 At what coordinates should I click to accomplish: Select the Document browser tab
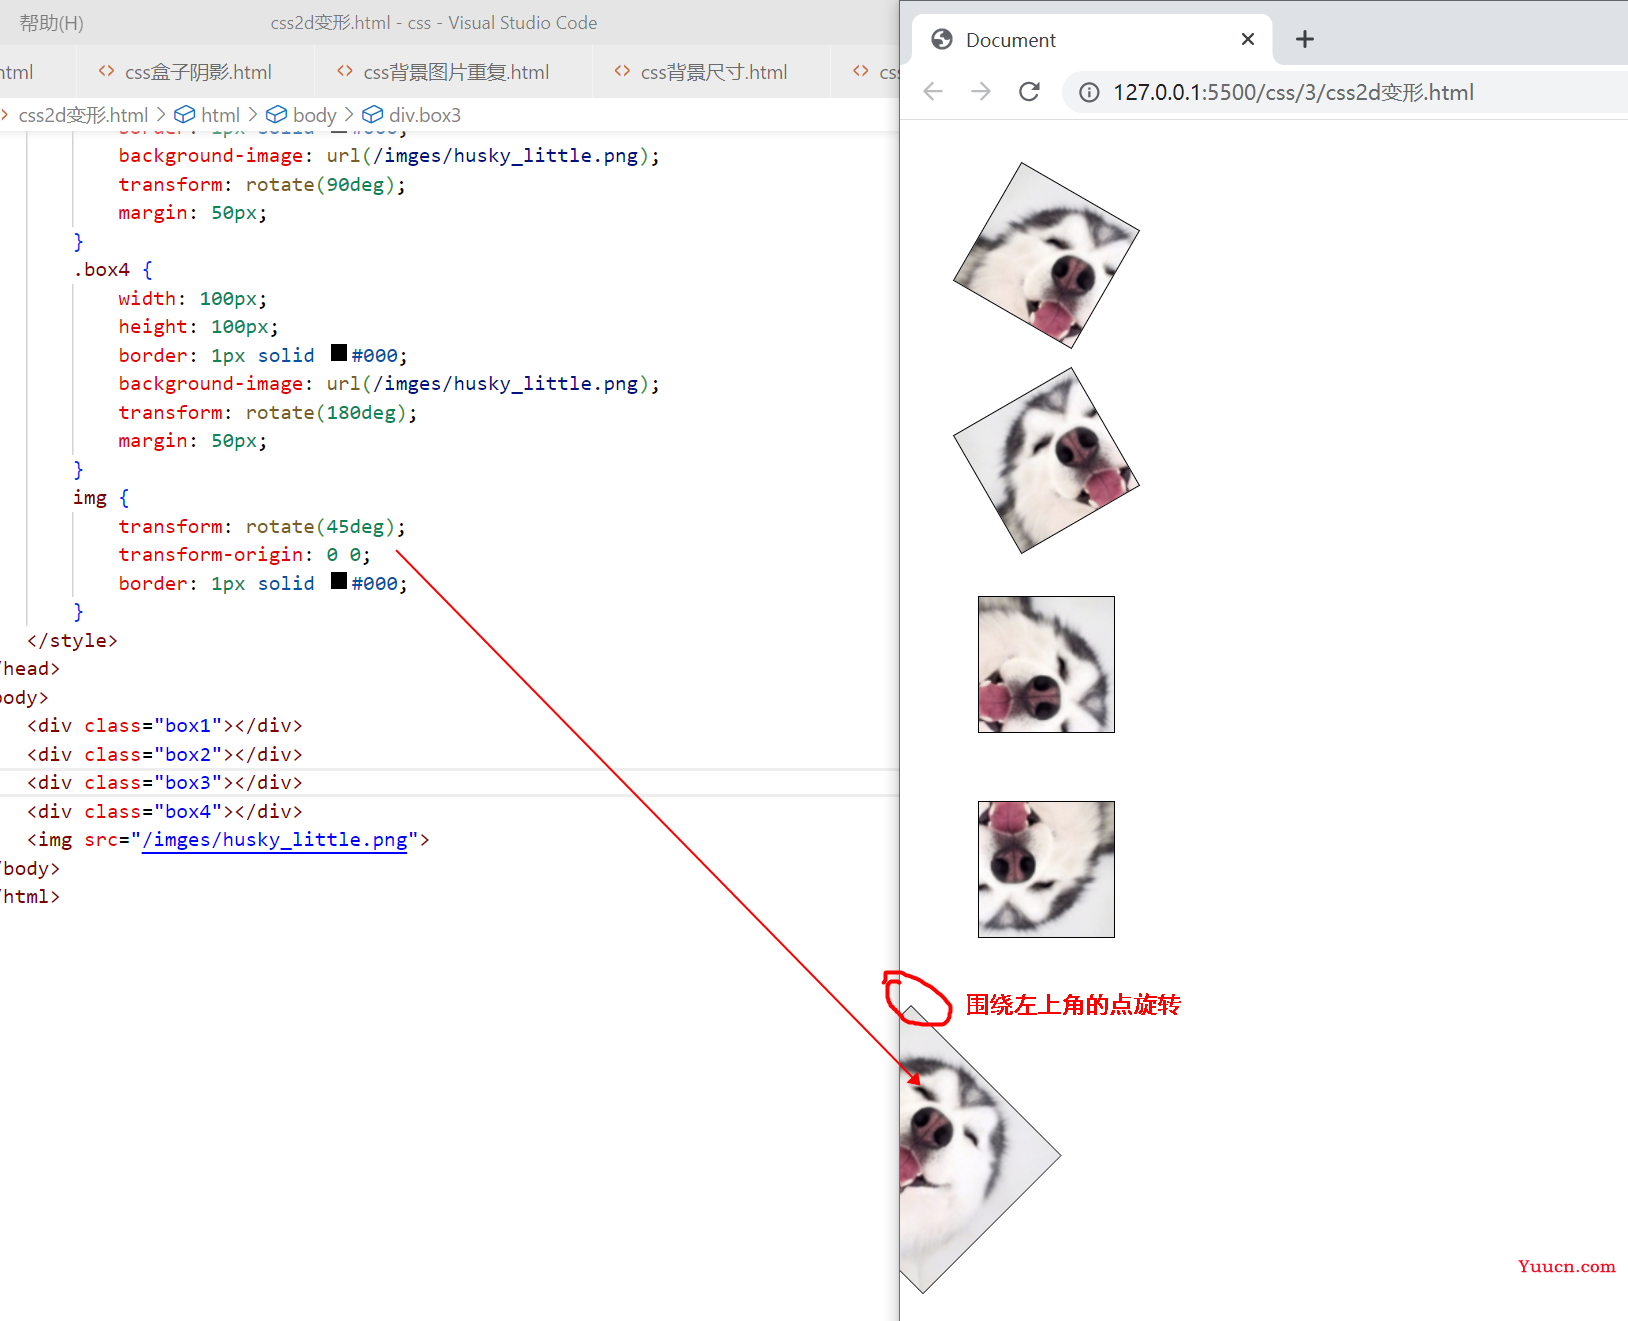tap(1092, 40)
